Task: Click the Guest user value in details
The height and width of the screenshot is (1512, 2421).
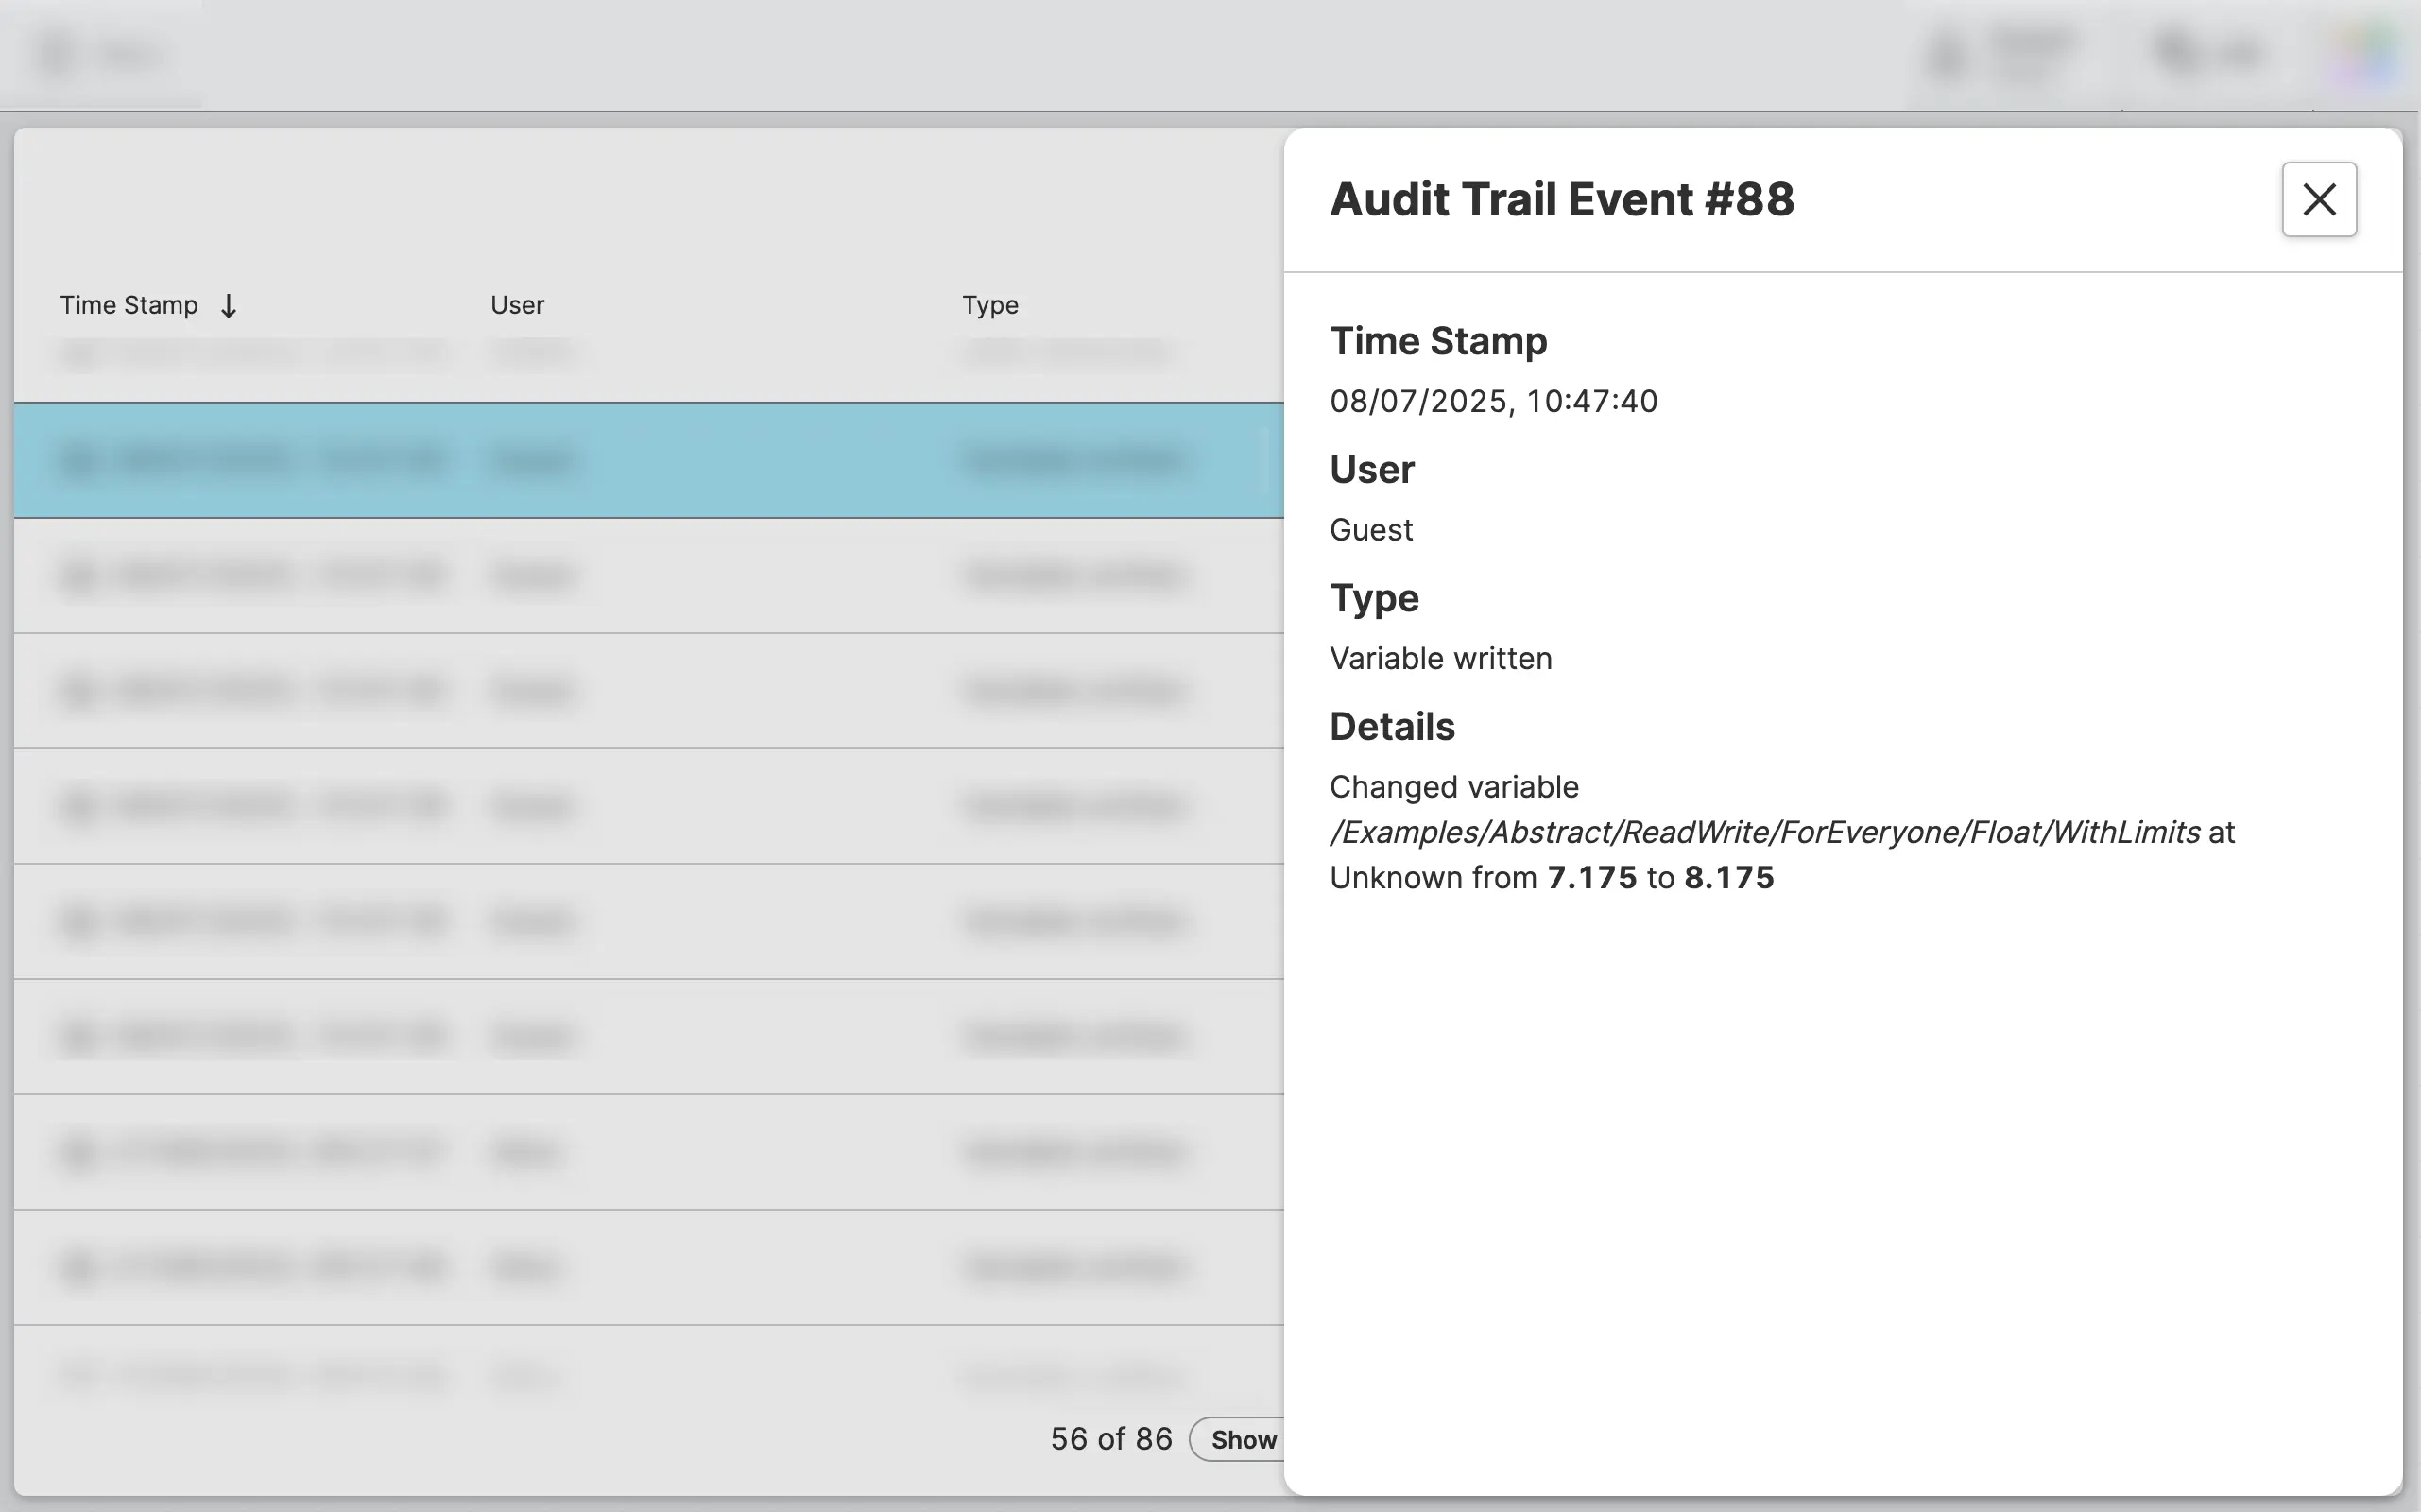Action: point(1370,530)
